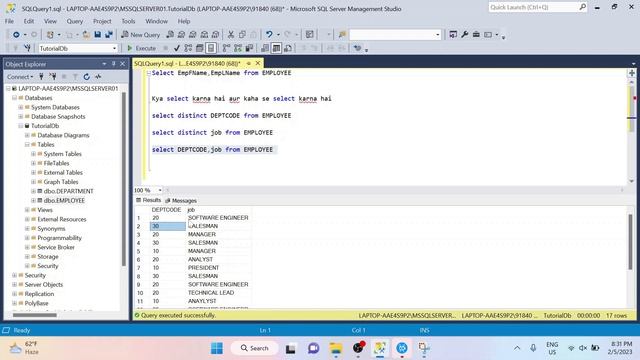Screen dimensions: 640x360
Task: Expand the Database Snapshots node
Action: 21,117
